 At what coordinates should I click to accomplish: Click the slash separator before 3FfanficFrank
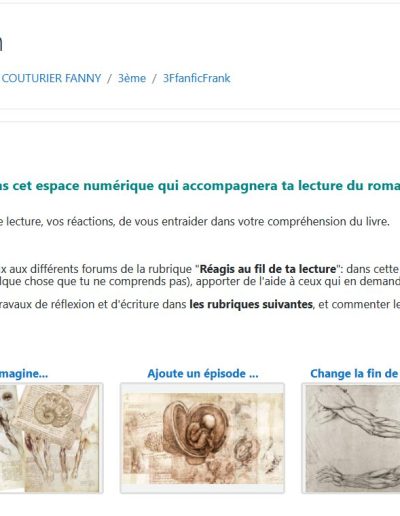coord(154,79)
